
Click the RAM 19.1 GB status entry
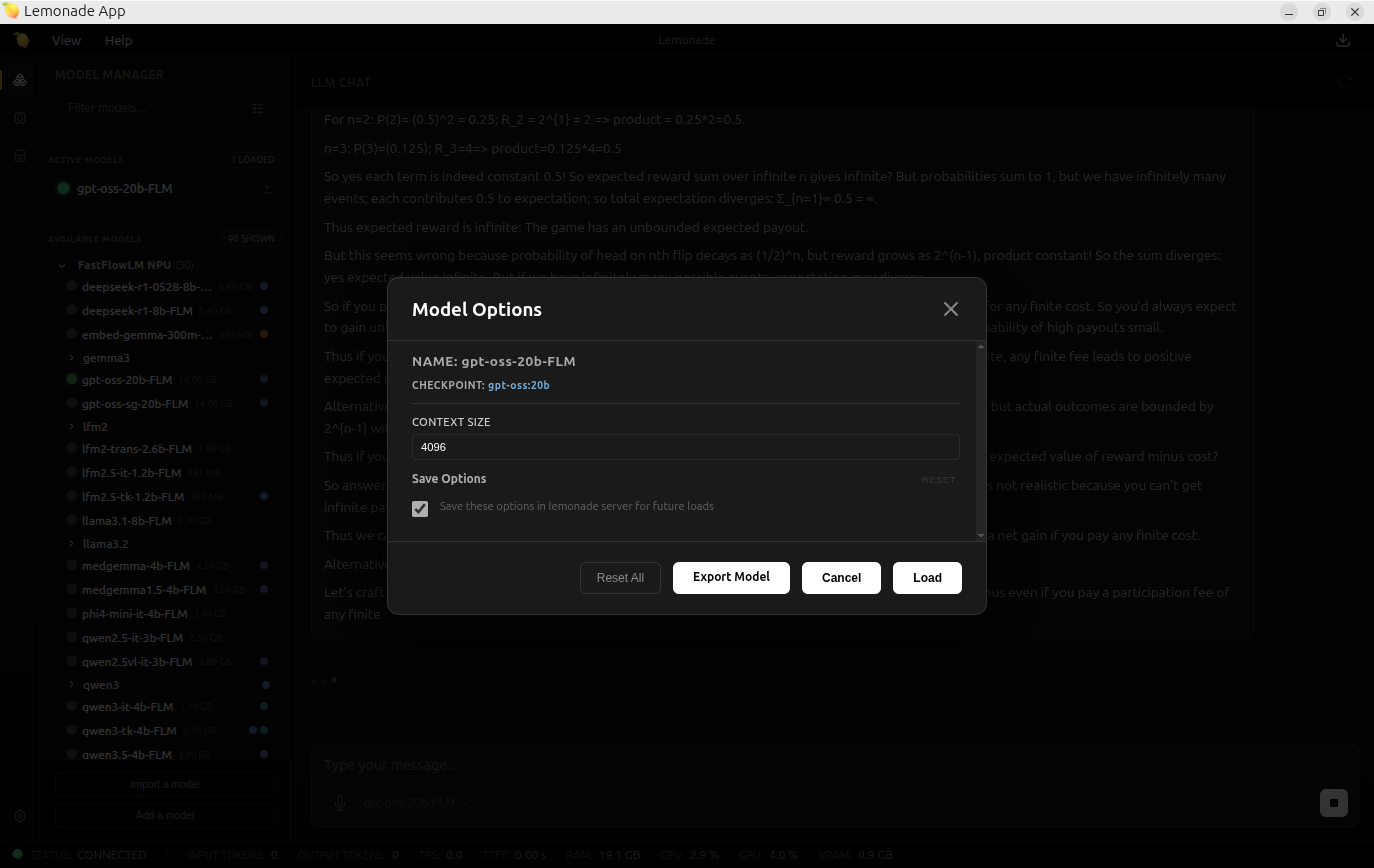pyautogui.click(x=602, y=856)
